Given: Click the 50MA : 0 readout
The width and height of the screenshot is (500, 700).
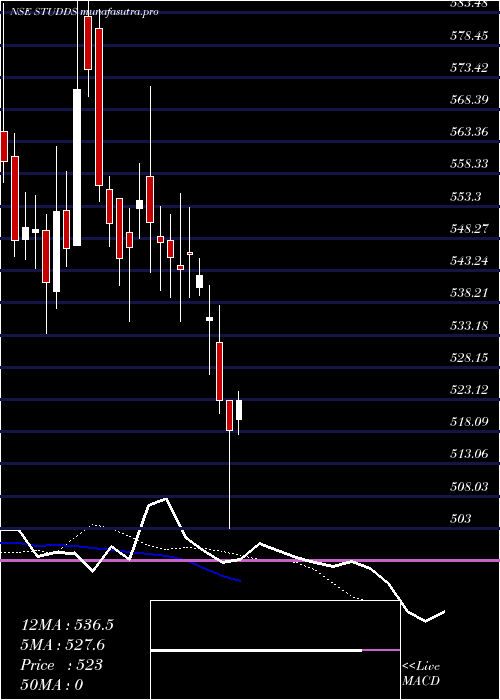Looking at the screenshot, I should click(x=52, y=685).
